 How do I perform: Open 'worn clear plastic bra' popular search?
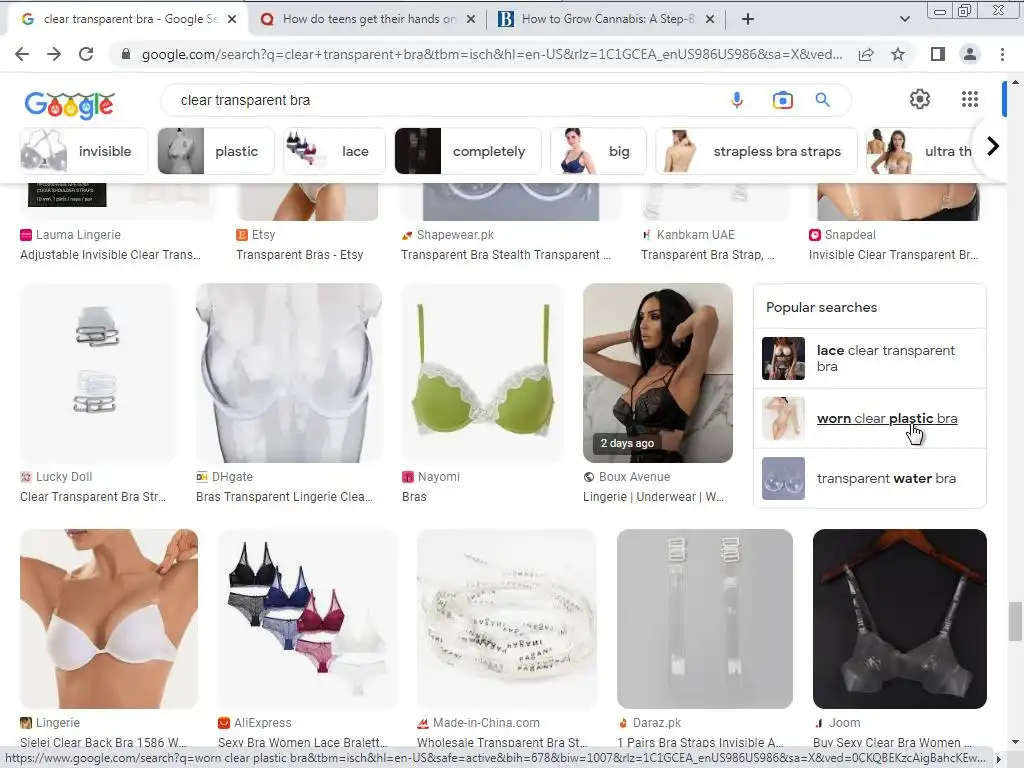point(869,419)
